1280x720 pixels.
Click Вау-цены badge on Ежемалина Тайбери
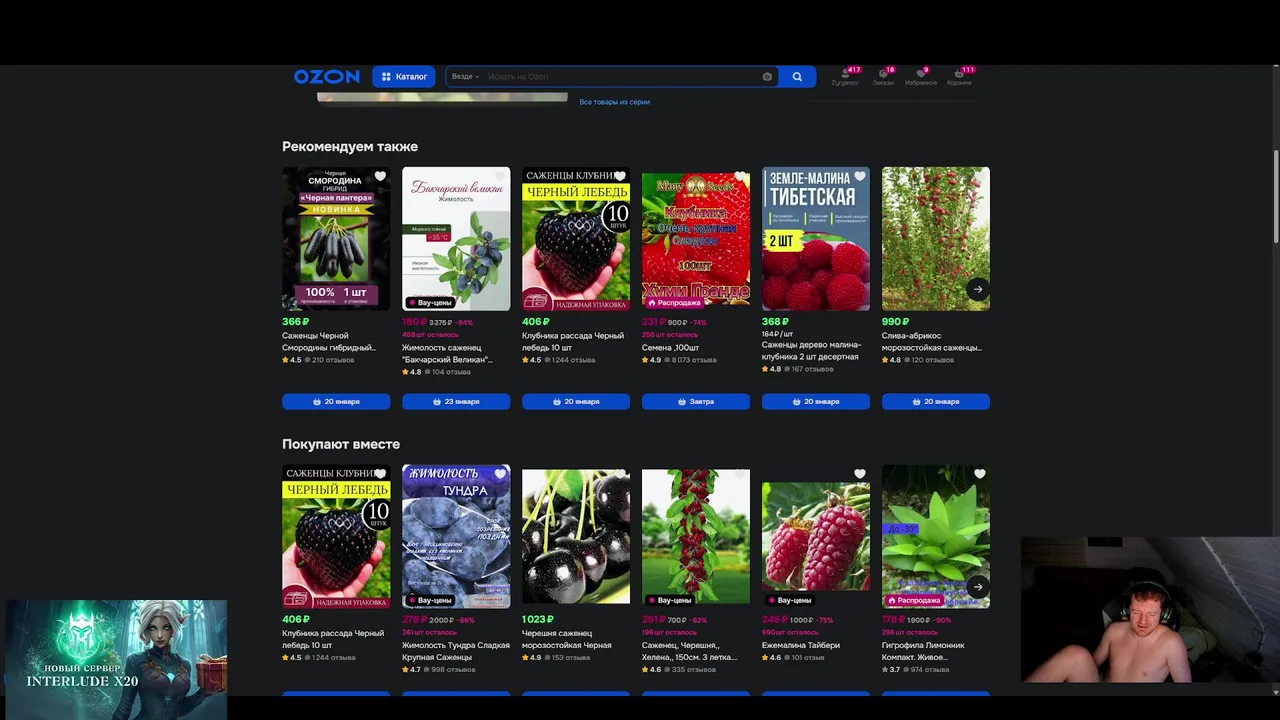tap(790, 600)
